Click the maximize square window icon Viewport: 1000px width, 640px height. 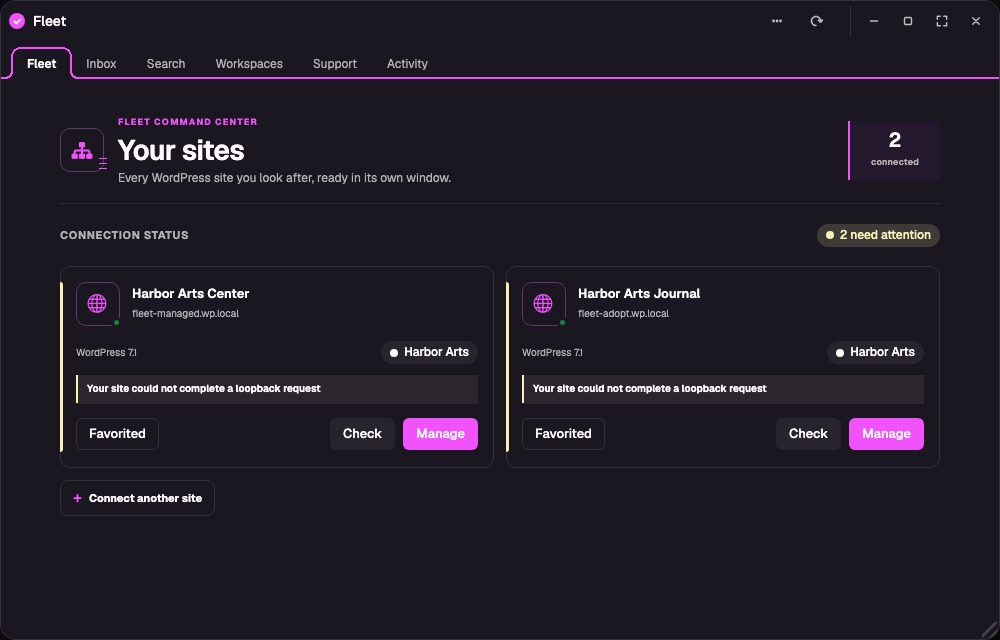[x=908, y=21]
